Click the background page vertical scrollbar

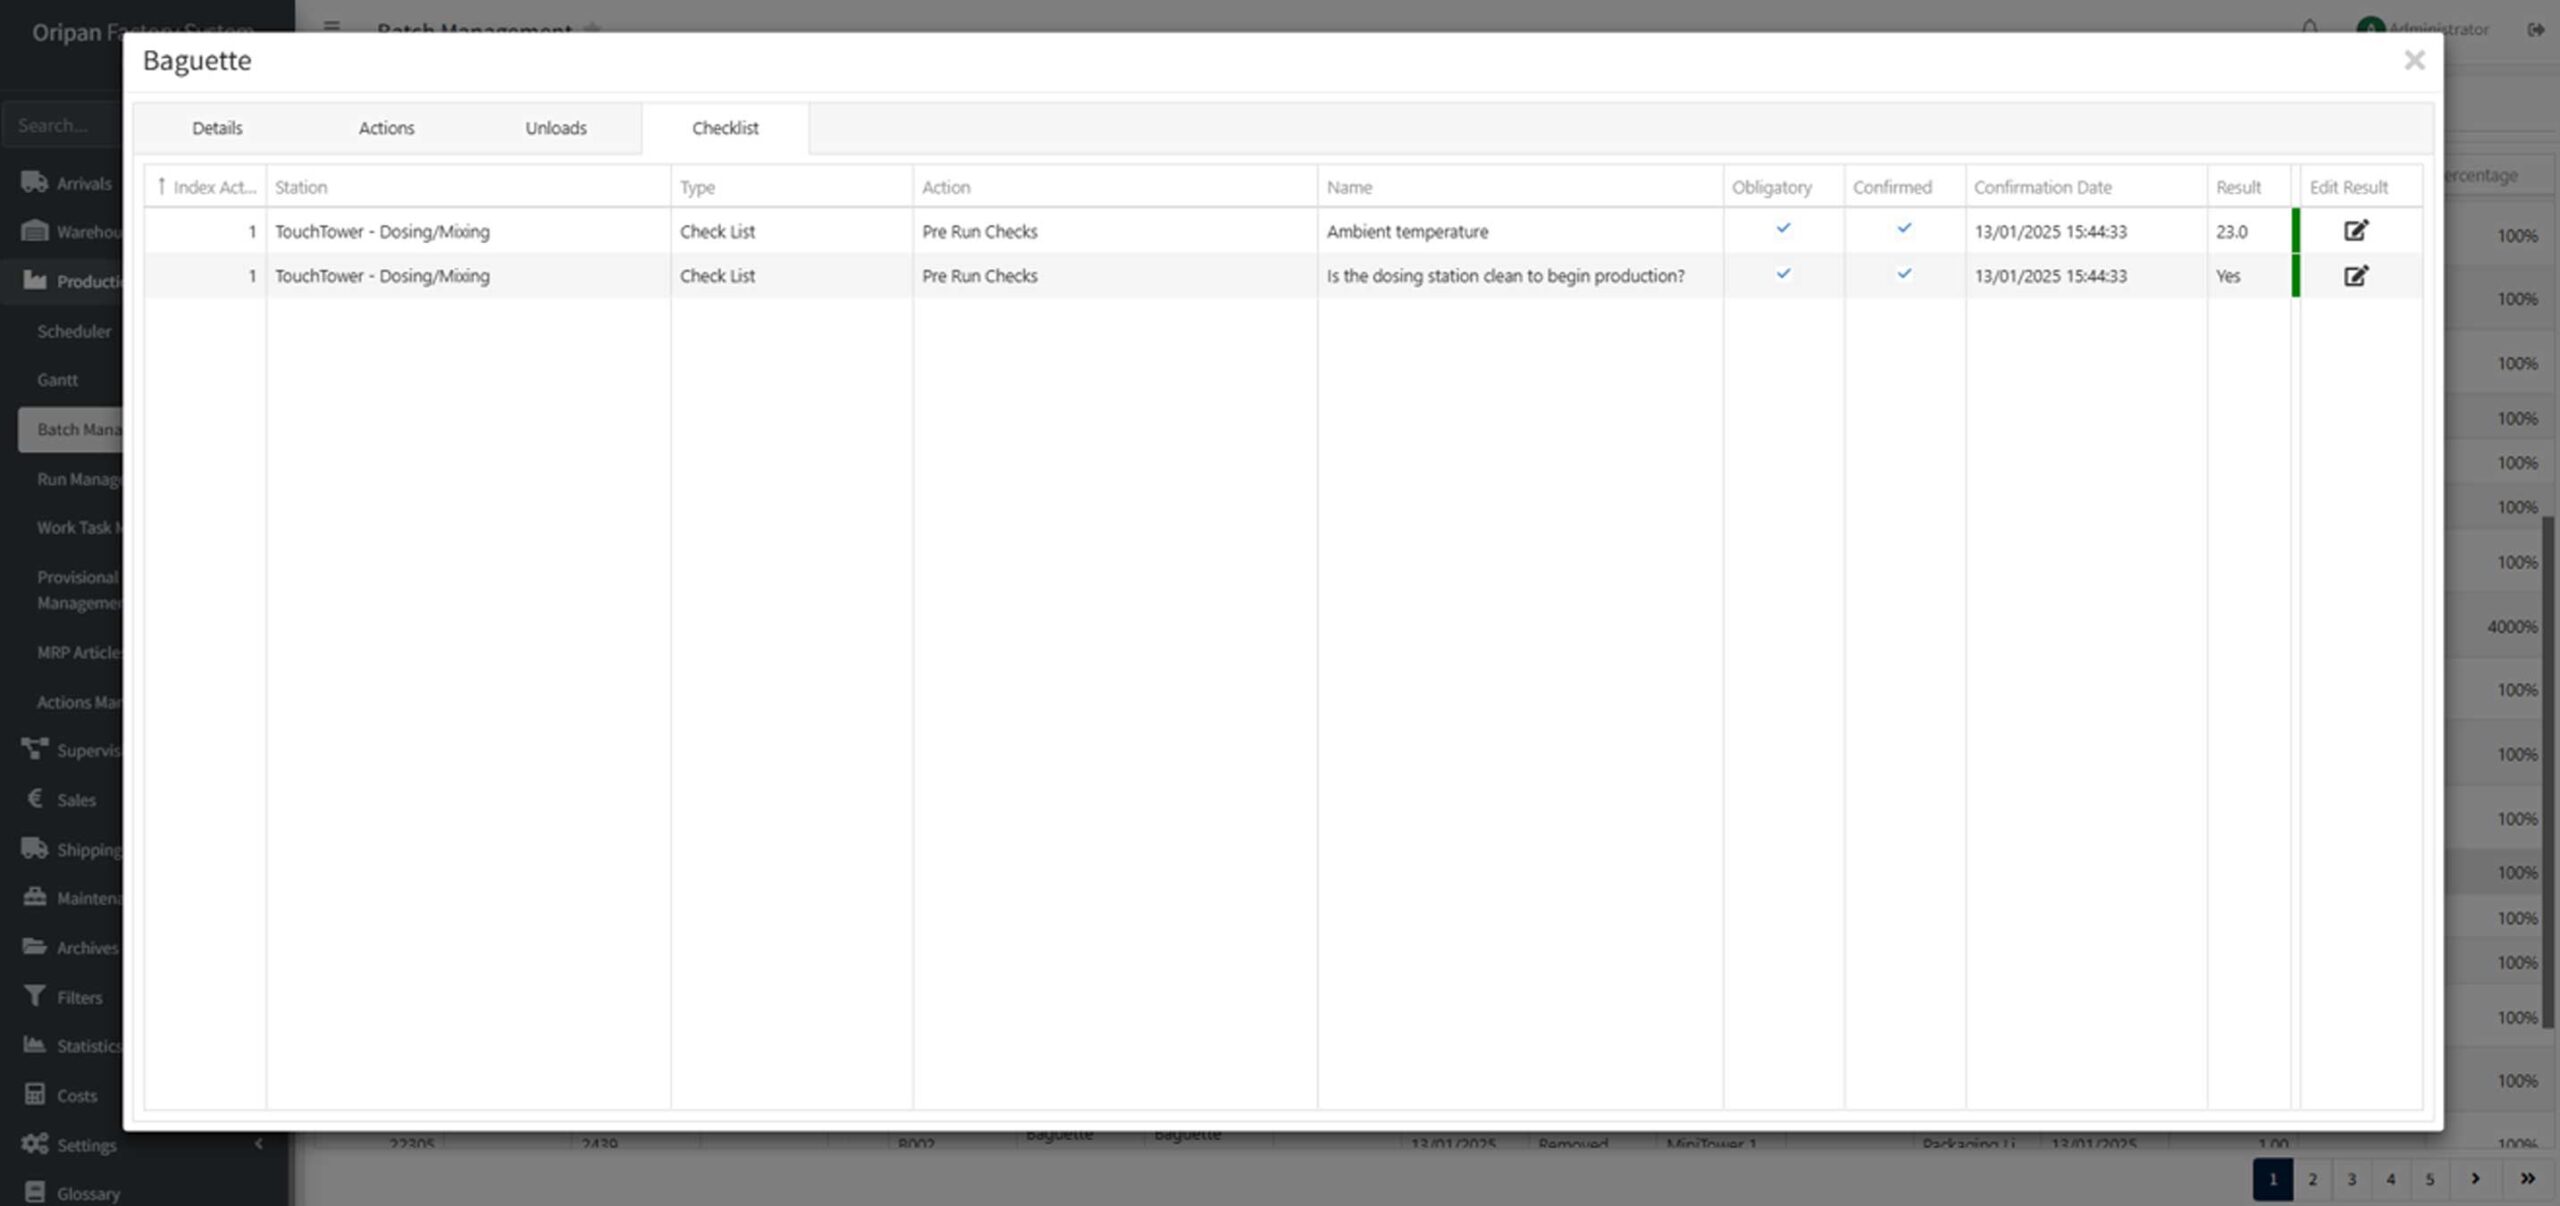pyautogui.click(x=2548, y=771)
